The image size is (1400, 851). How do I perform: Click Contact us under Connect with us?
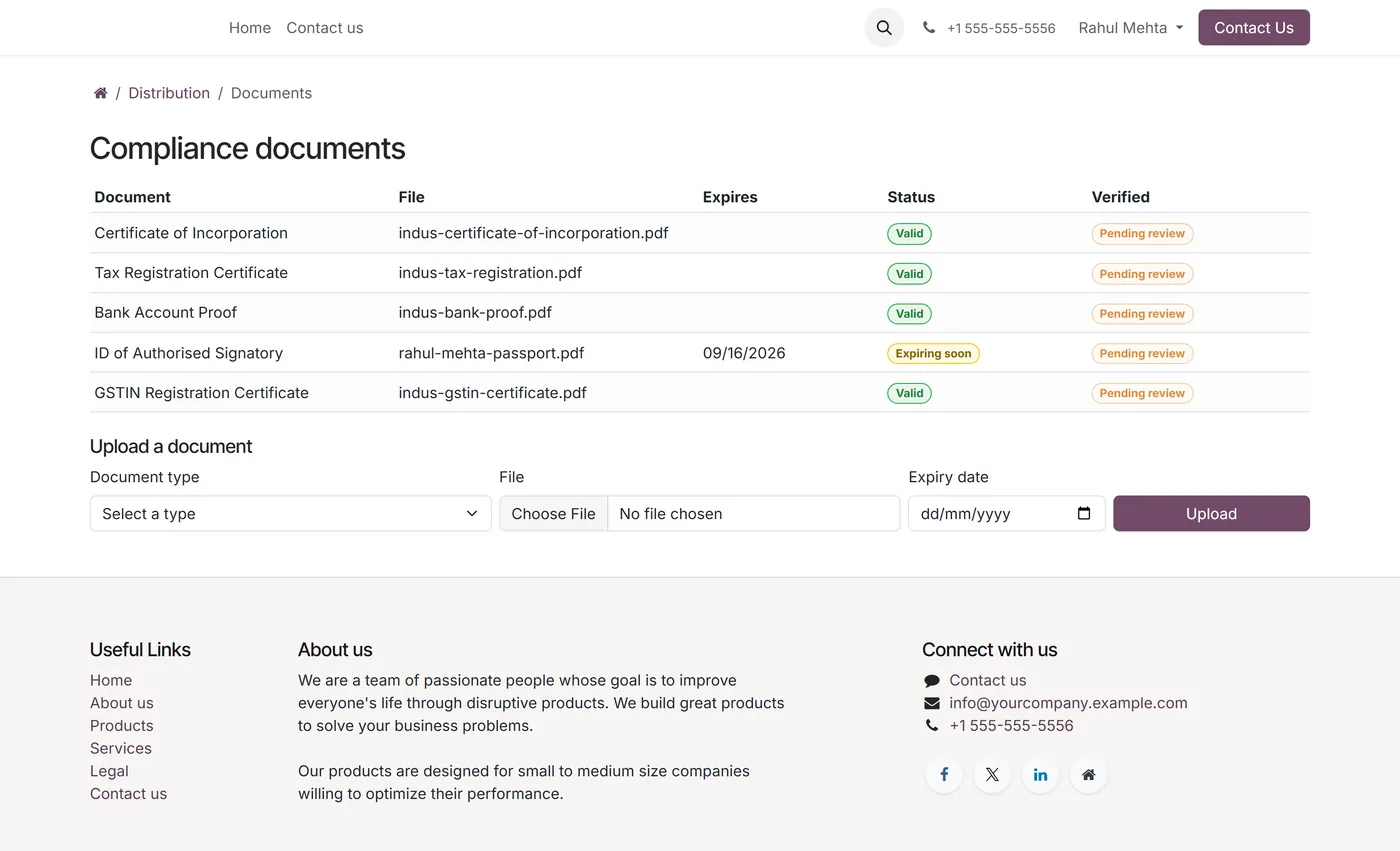coord(988,680)
